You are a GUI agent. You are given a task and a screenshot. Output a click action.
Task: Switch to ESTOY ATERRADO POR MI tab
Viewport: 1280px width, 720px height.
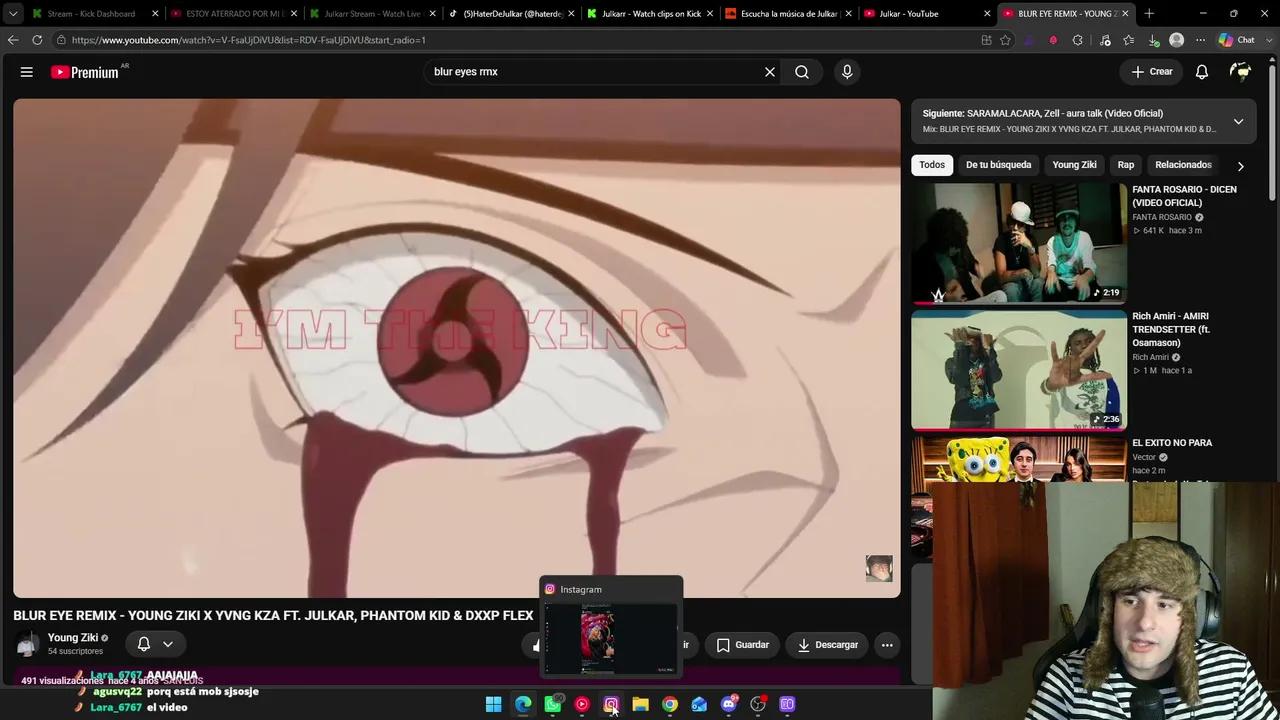click(234, 14)
